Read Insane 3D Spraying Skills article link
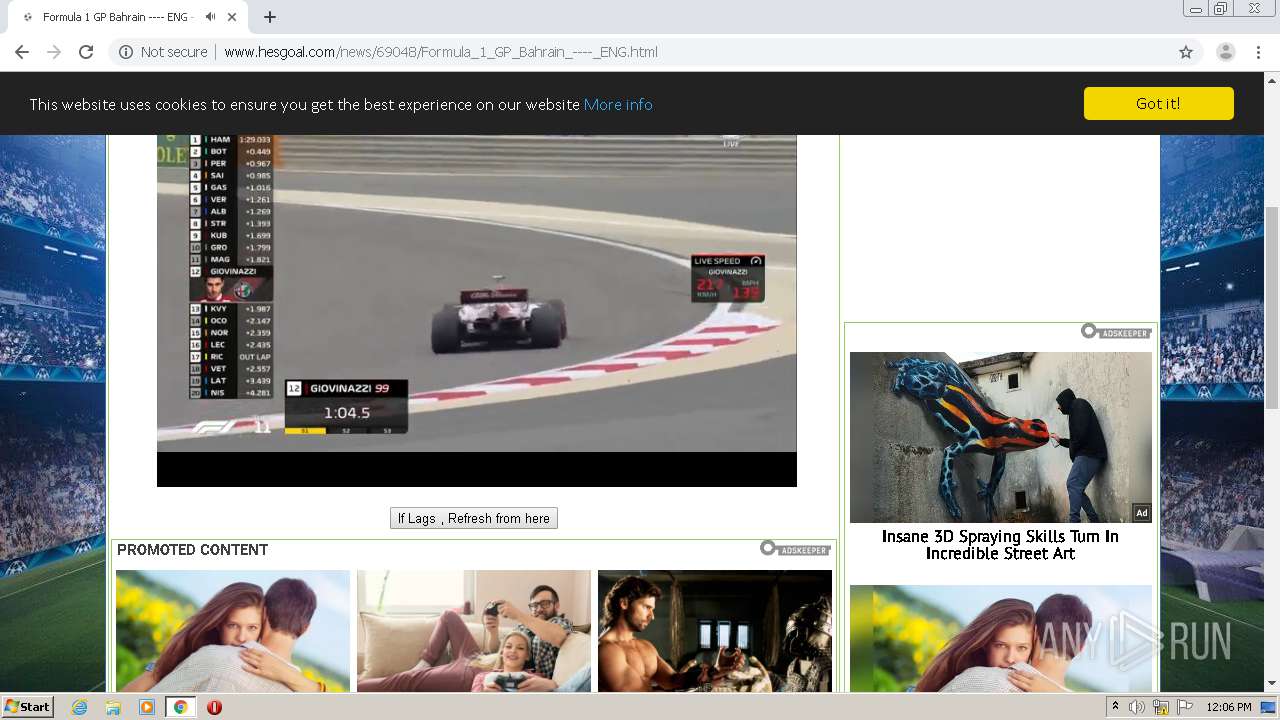This screenshot has width=1280, height=720. point(1000,545)
